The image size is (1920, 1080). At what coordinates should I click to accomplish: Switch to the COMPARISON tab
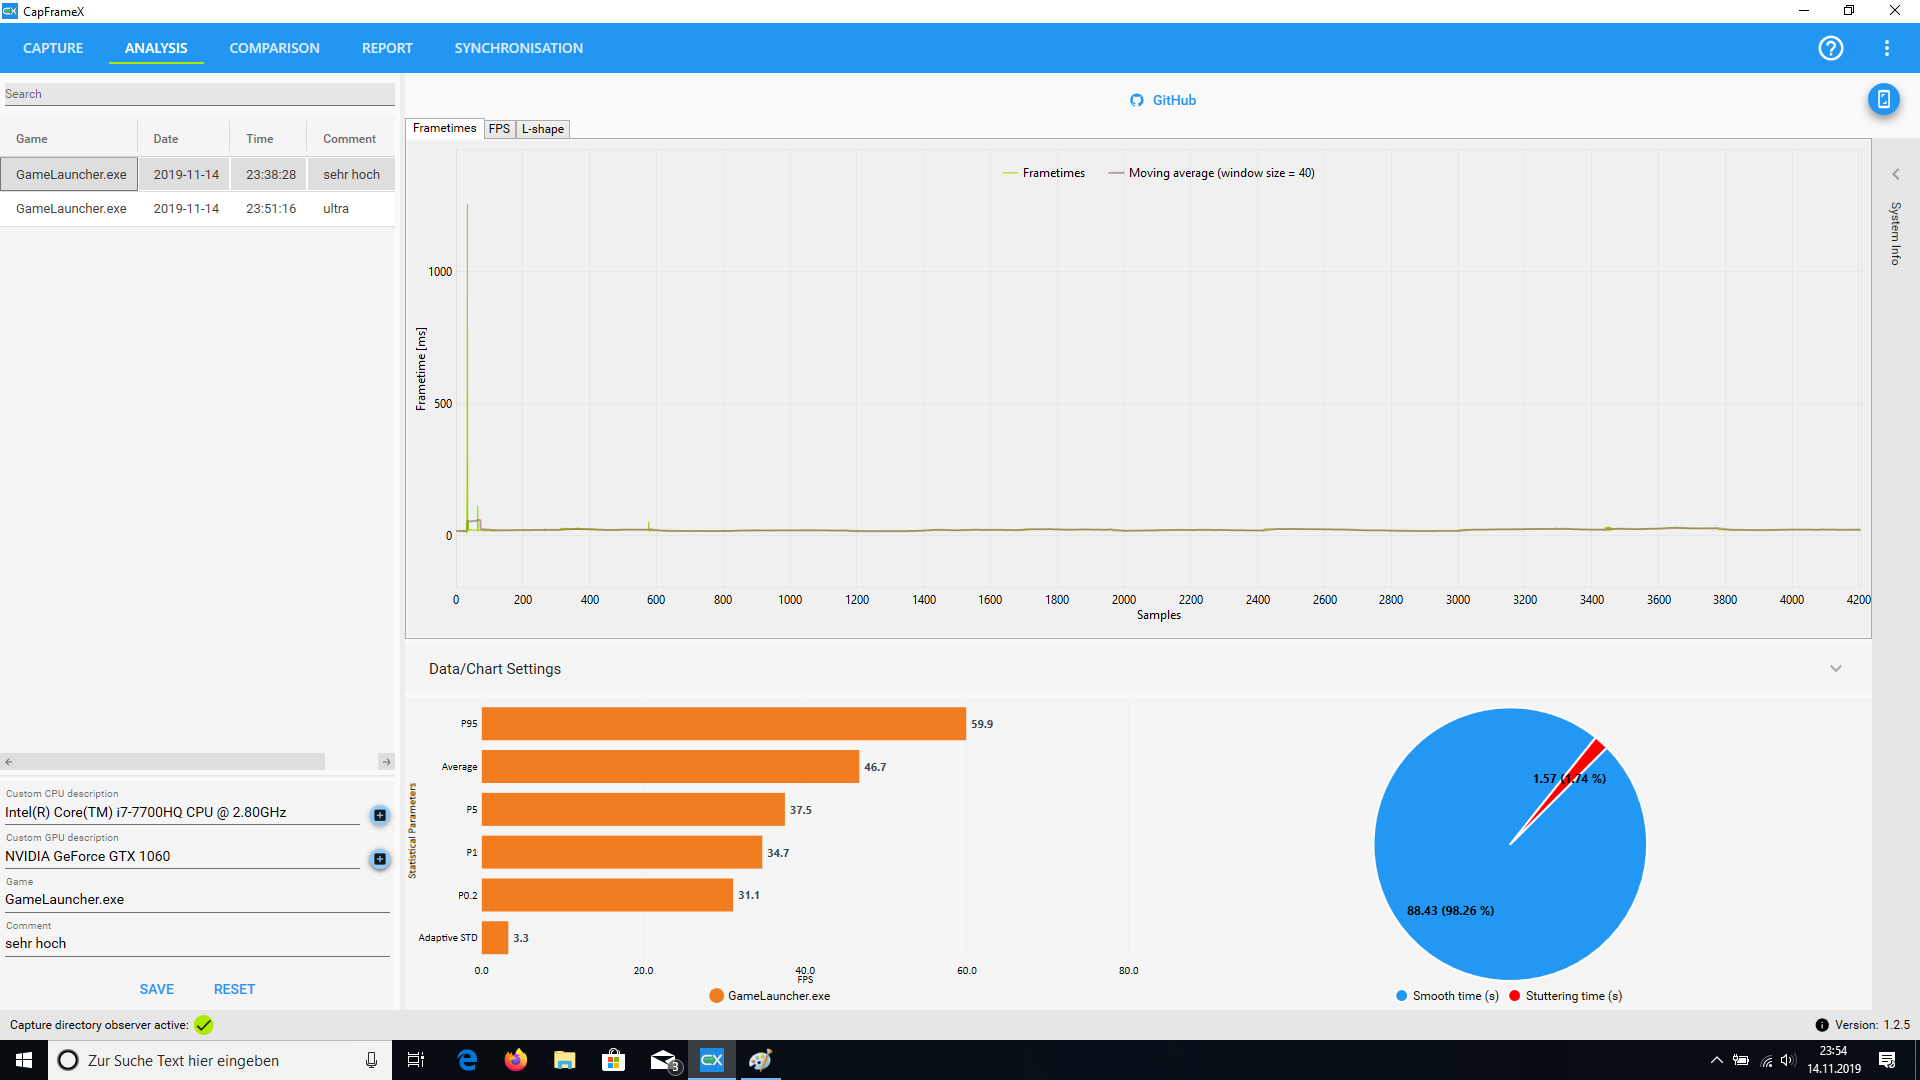(x=274, y=48)
